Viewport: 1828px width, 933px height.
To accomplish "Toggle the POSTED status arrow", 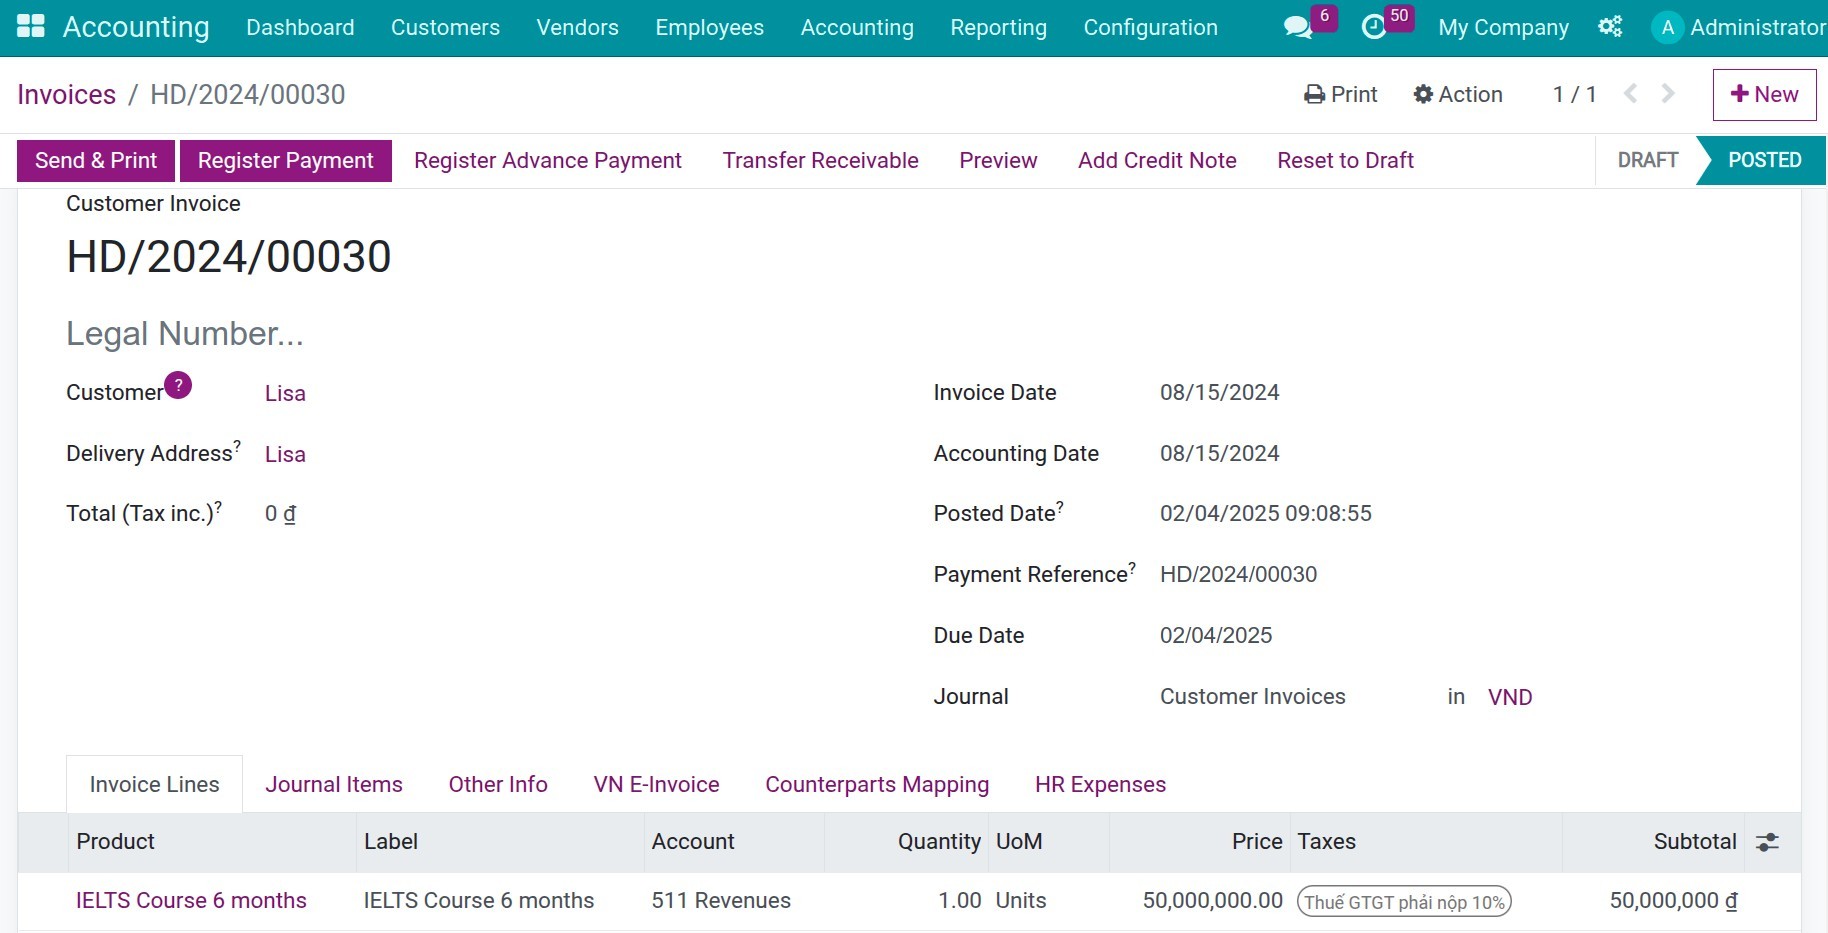I will tap(1763, 160).
